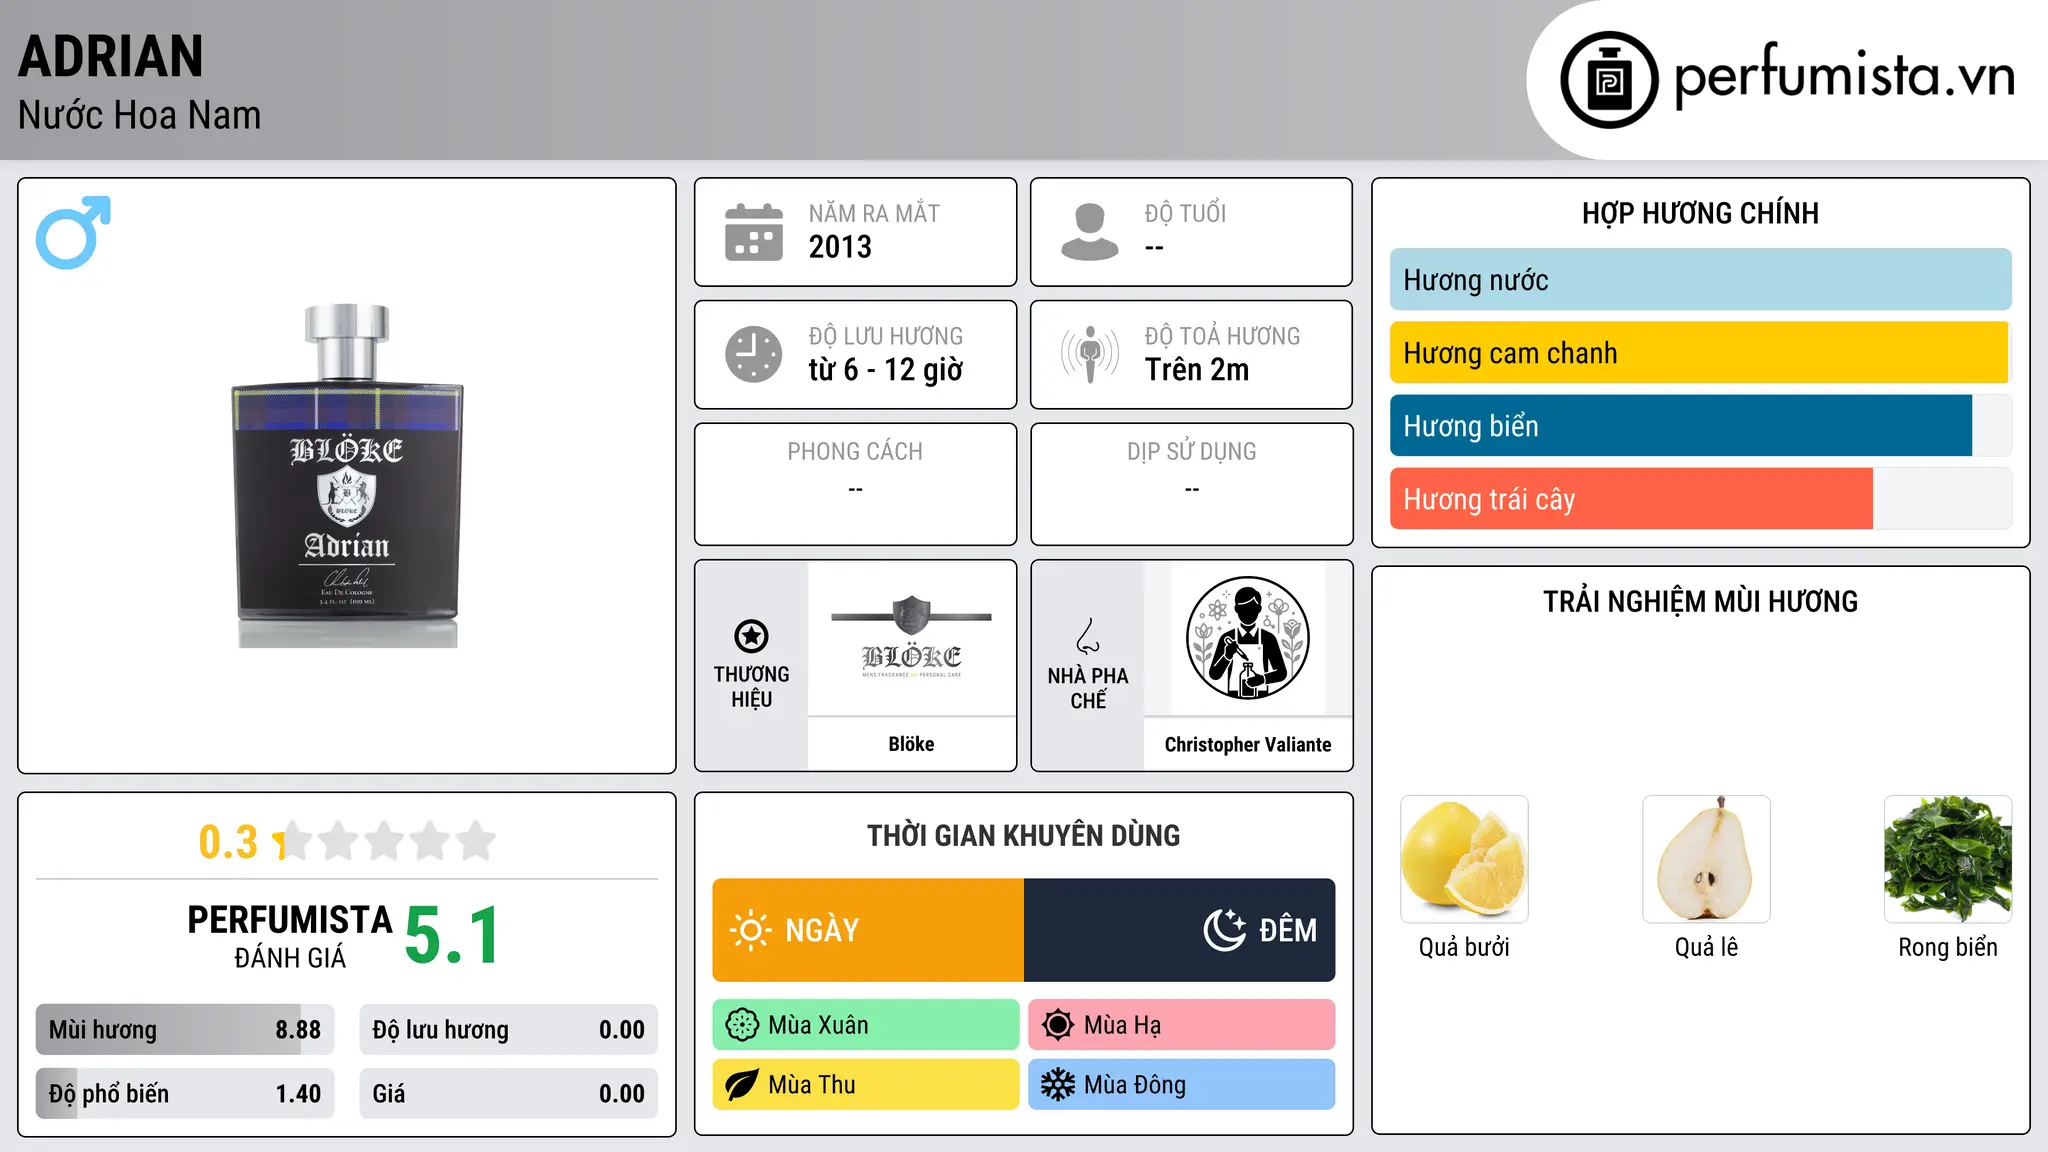The width and height of the screenshot is (2048, 1152).
Task: Click the NHÀ PHA CHẾ label
Action: 1088,688
